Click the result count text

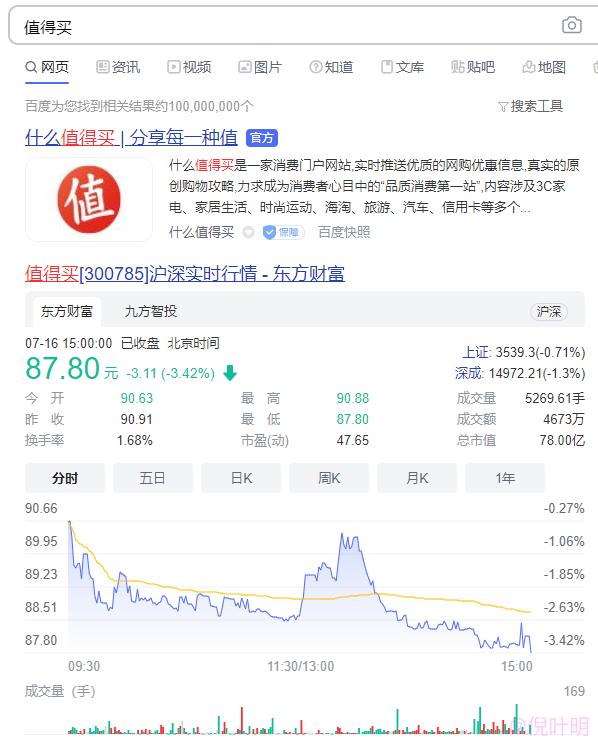coord(139,106)
